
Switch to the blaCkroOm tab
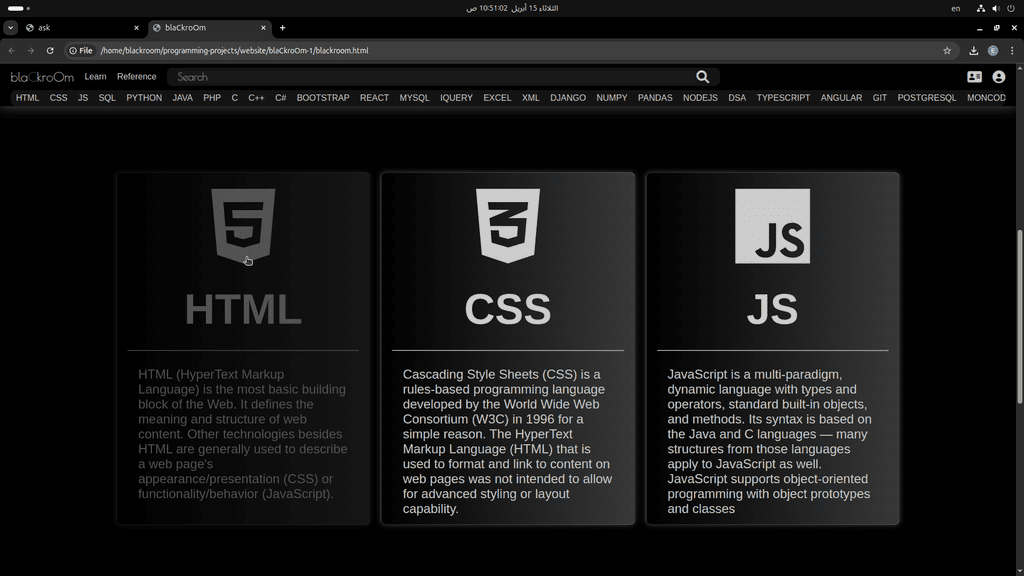click(x=209, y=27)
